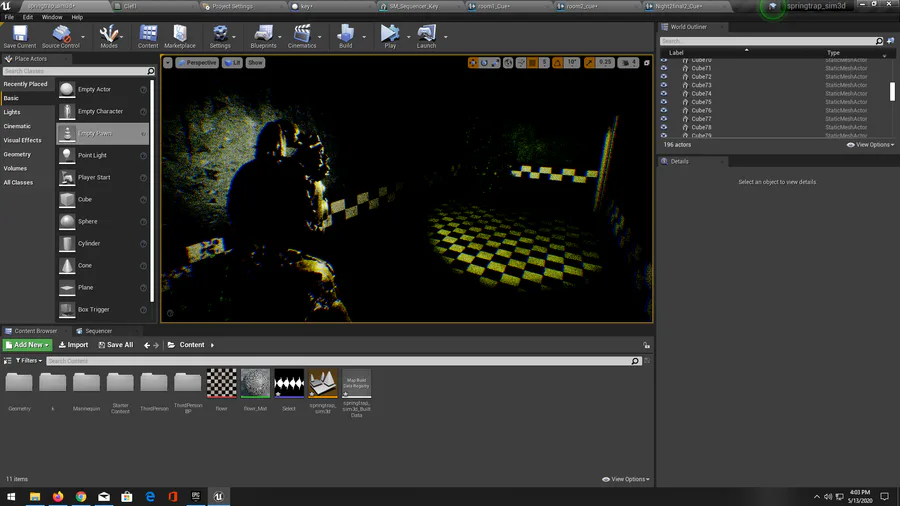Screen dimensions: 900x506
Task: Toggle visibility of Cube76 in outliner
Action: pyautogui.click(x=664, y=110)
